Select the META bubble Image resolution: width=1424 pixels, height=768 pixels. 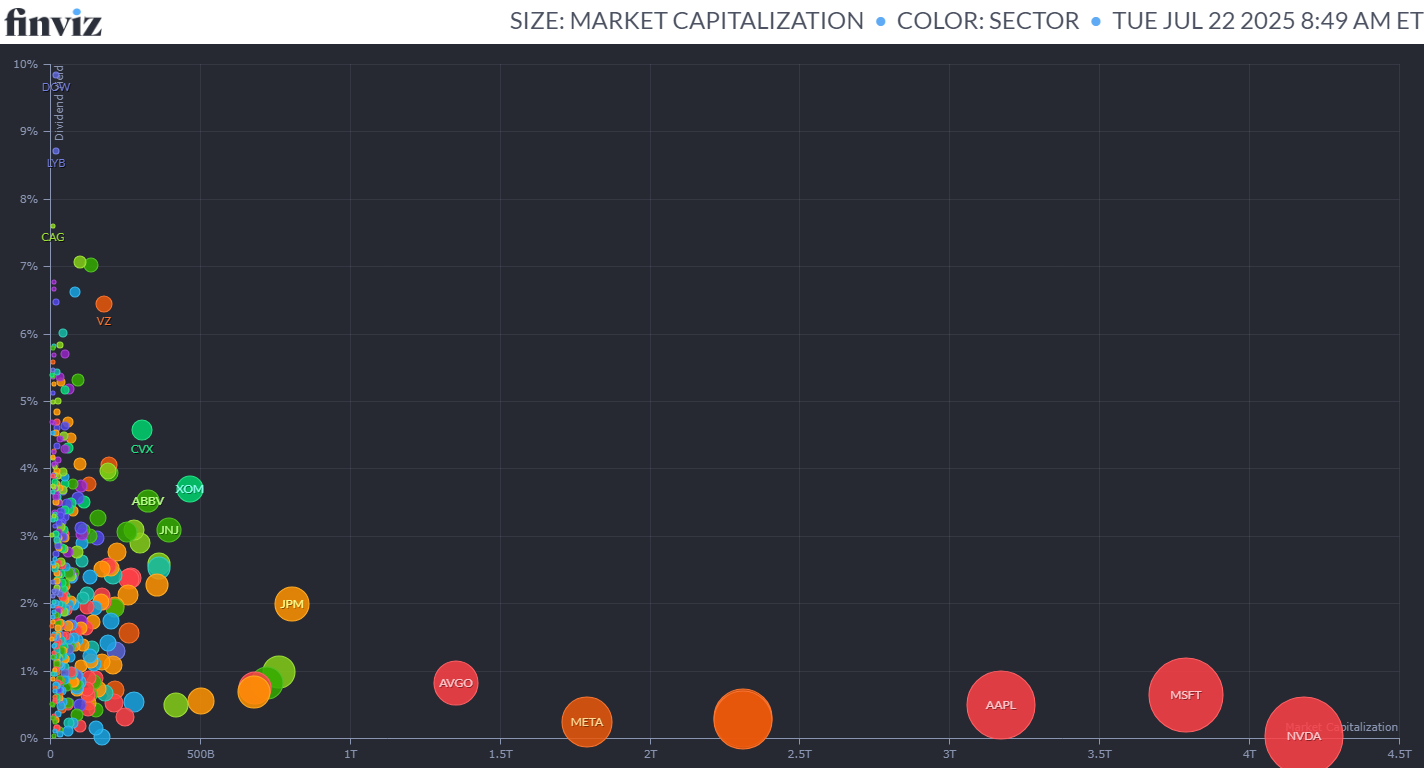tap(586, 722)
